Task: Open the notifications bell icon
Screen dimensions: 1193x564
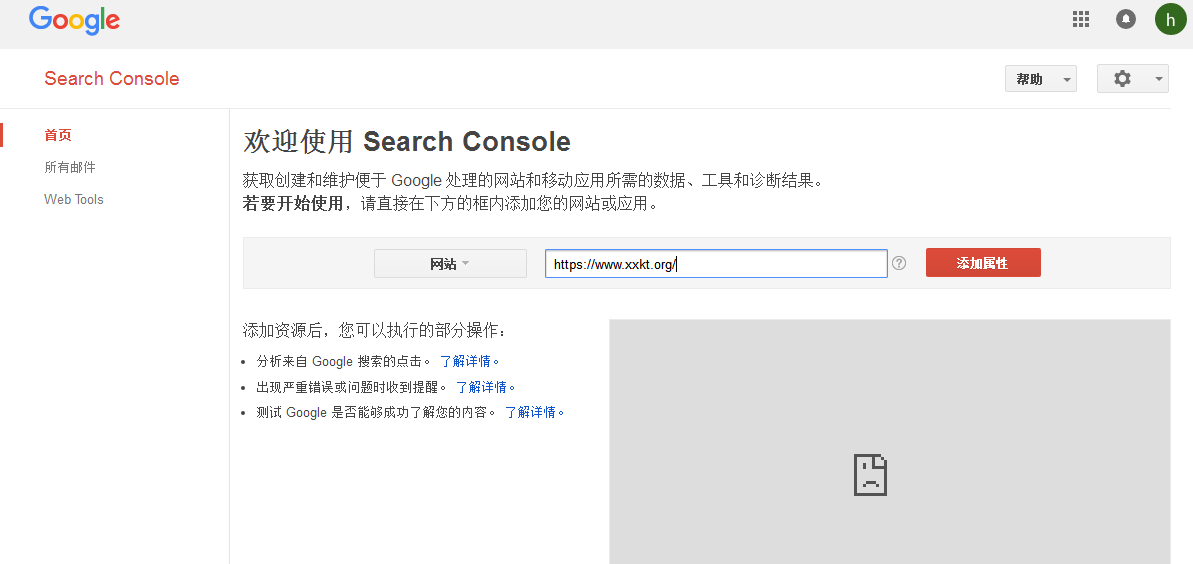Action: (x=1126, y=19)
